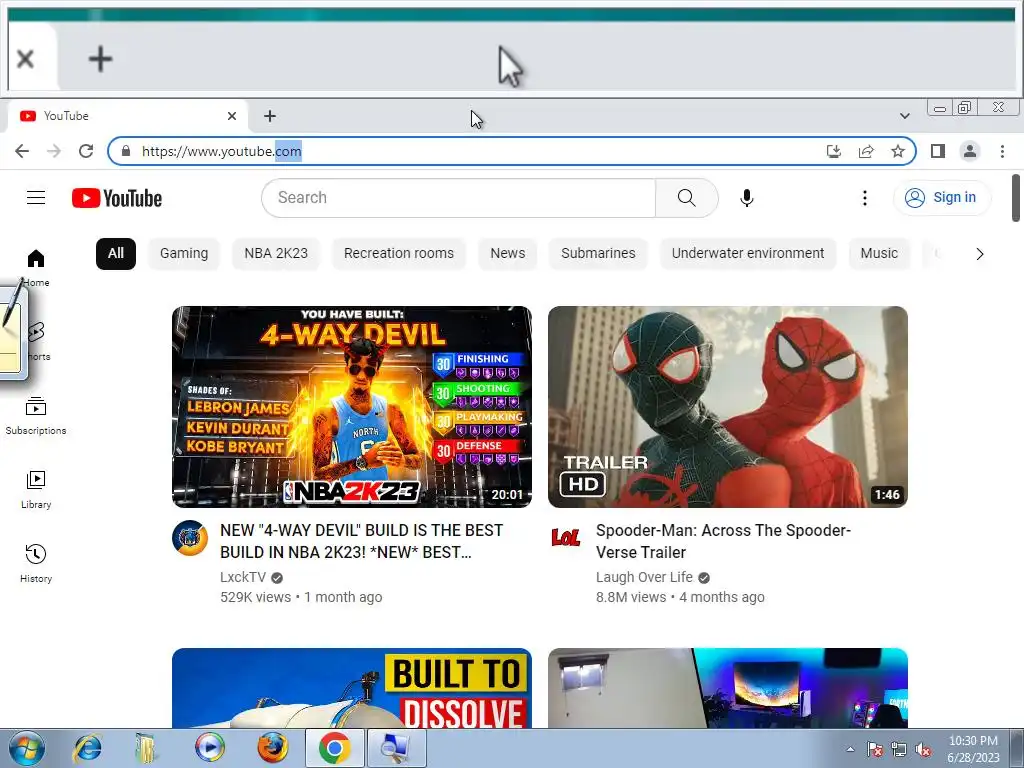Viewport: 1024px width, 768px height.
Task: Open the 10:30 PM taskbar clock
Action: coord(973,749)
